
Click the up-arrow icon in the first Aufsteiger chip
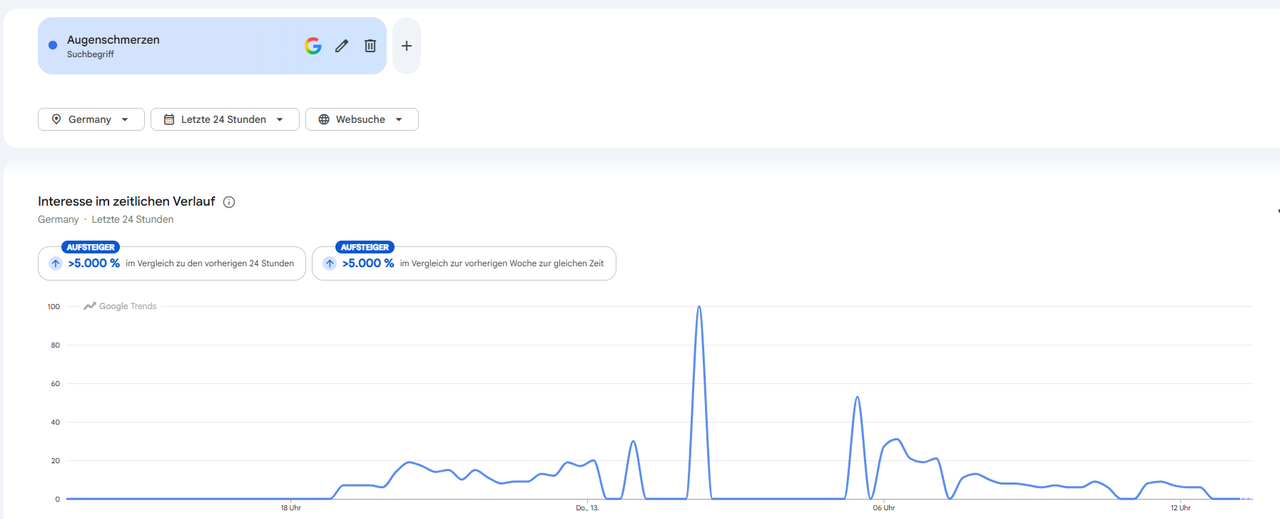pyautogui.click(x=55, y=264)
